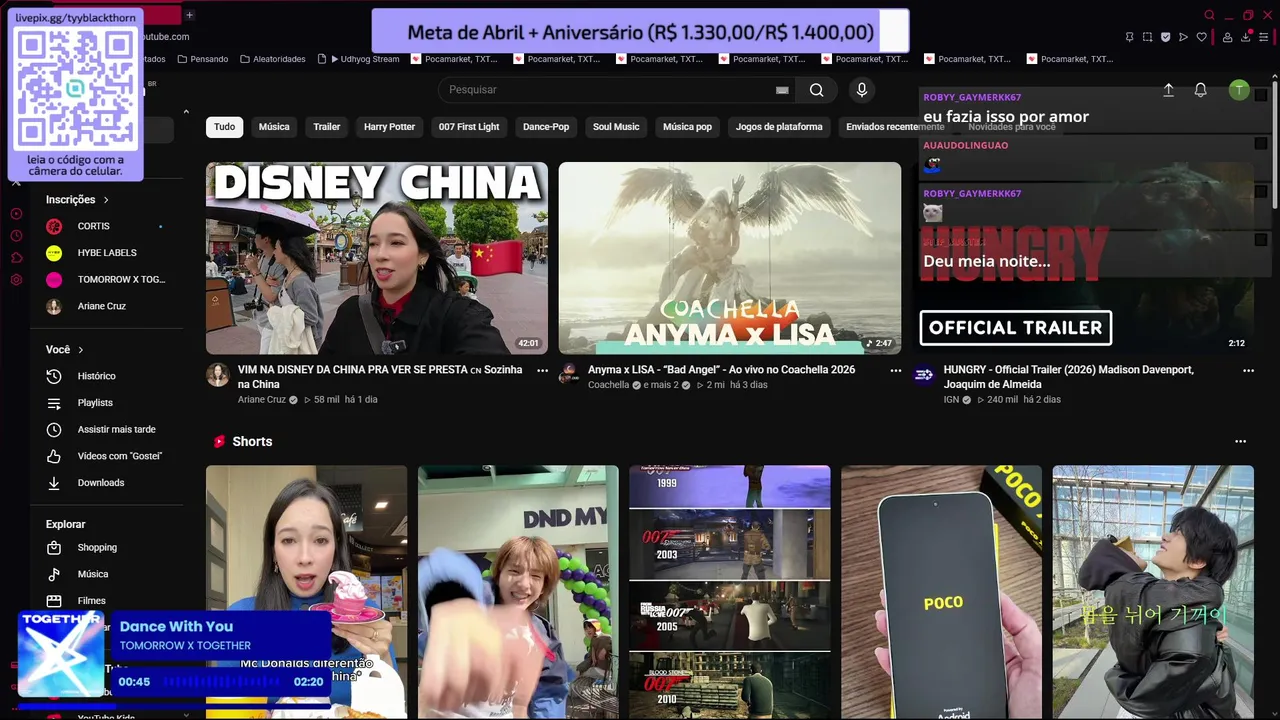Open the browser shield ad-blocker icon
Screen dimensions: 1280x720
click(x=1165, y=37)
